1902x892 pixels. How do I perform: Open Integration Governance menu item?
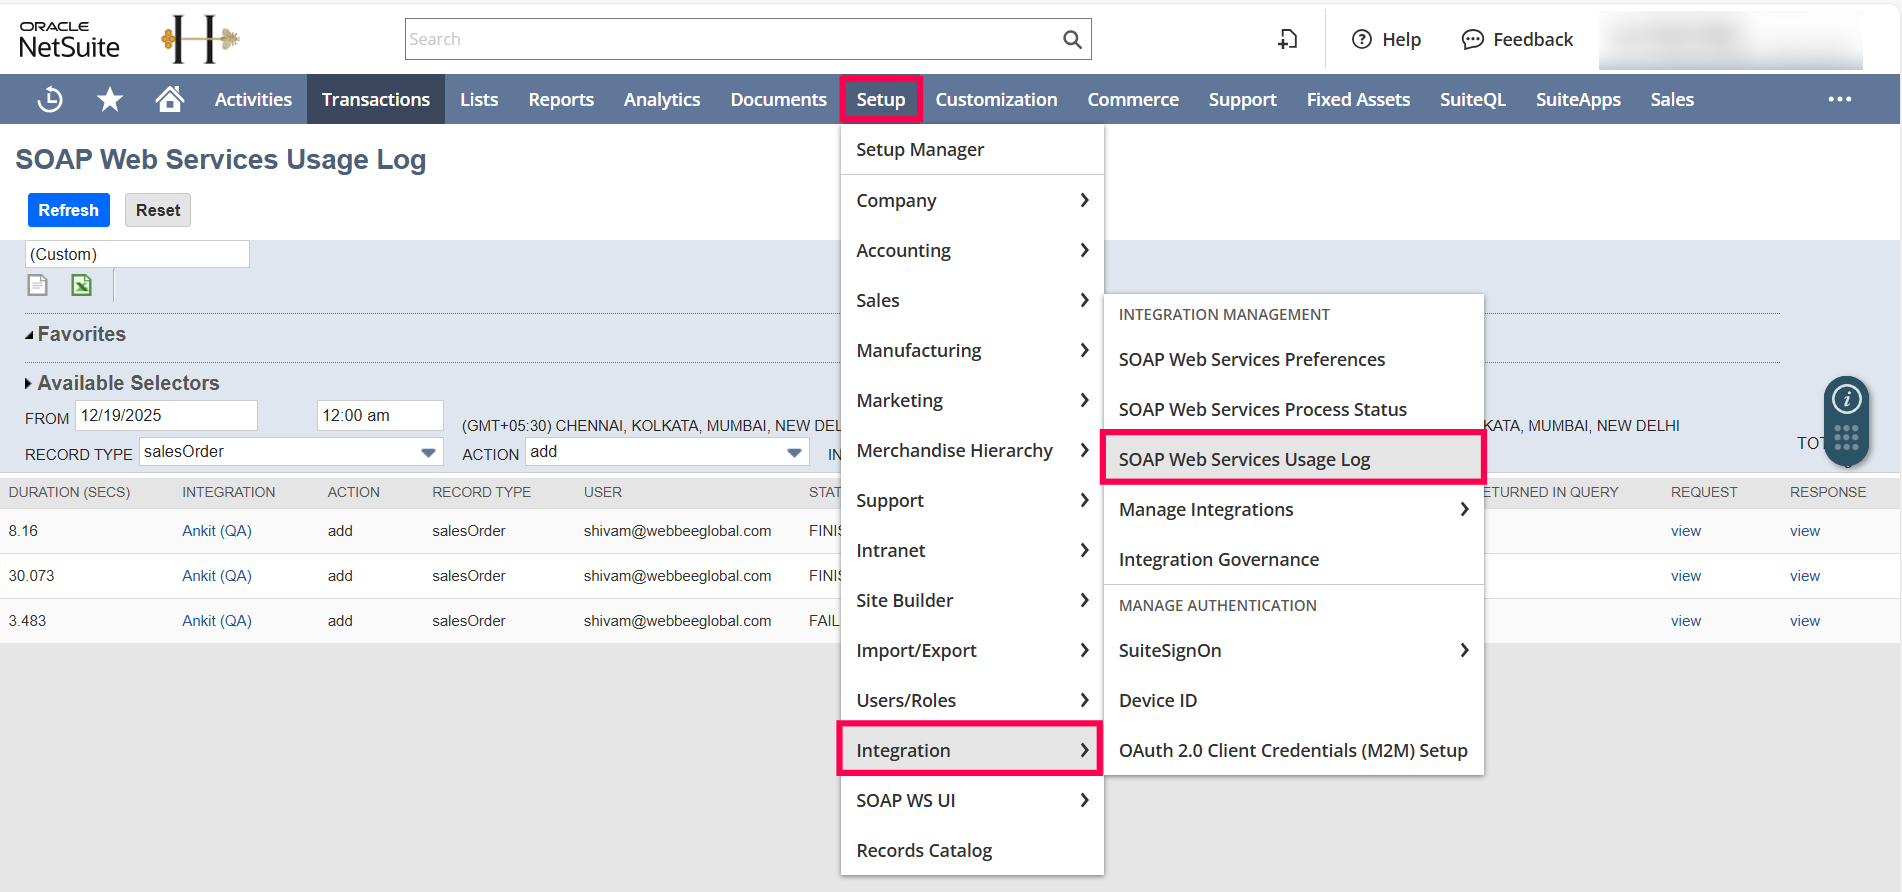pos(1218,559)
